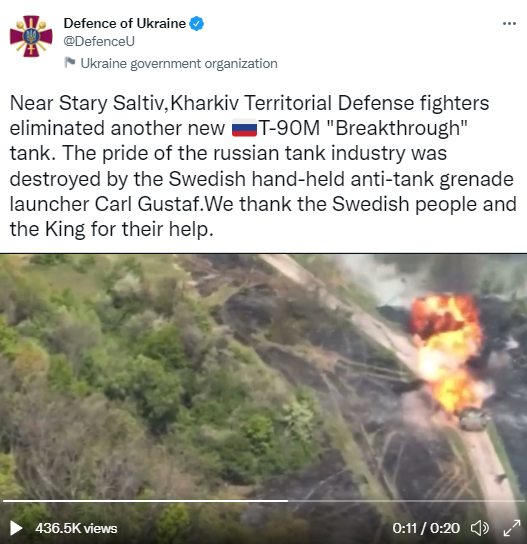Expand the video to fullscreen
527x544 pixels.
coord(512,528)
